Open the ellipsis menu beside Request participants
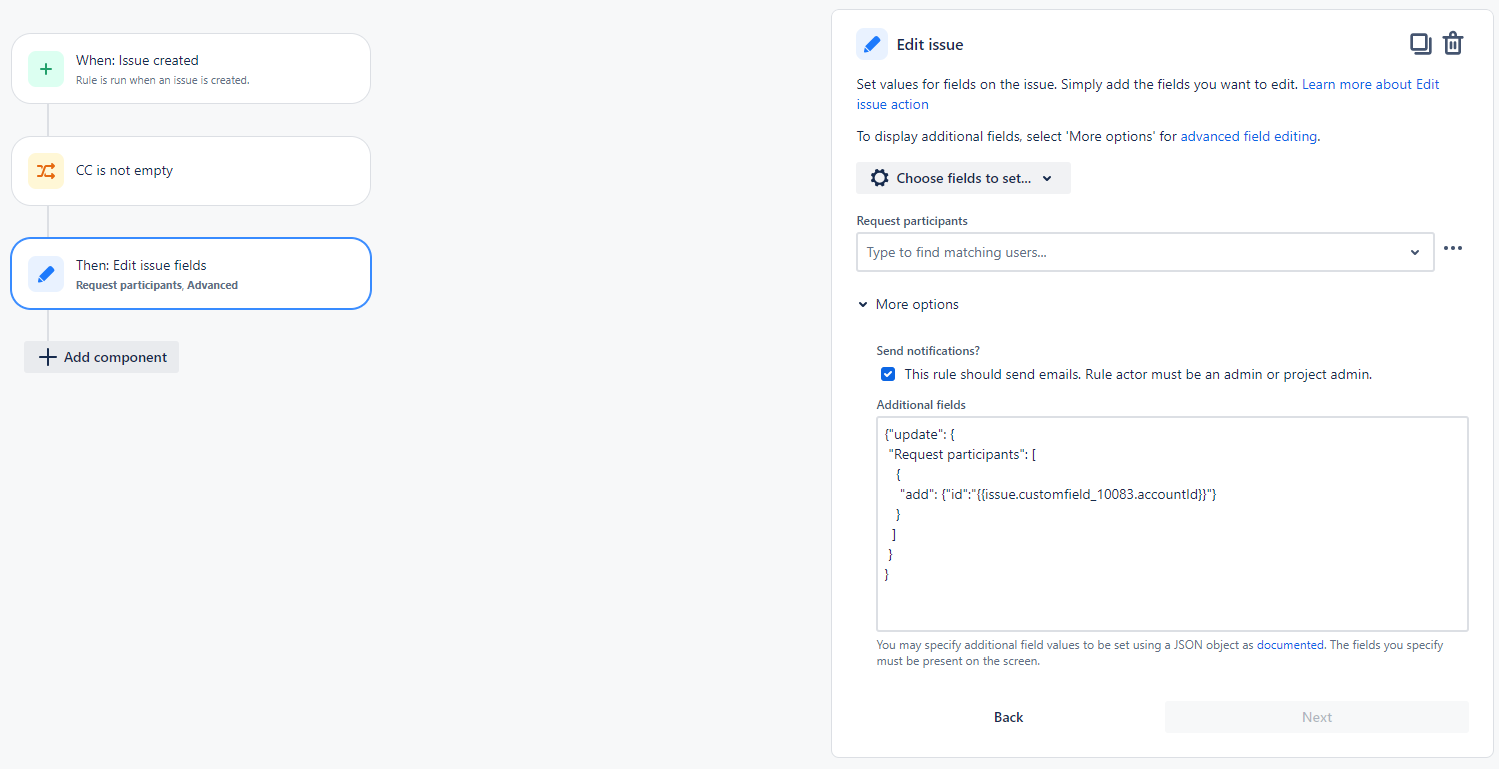This screenshot has width=1499, height=769. click(1453, 248)
